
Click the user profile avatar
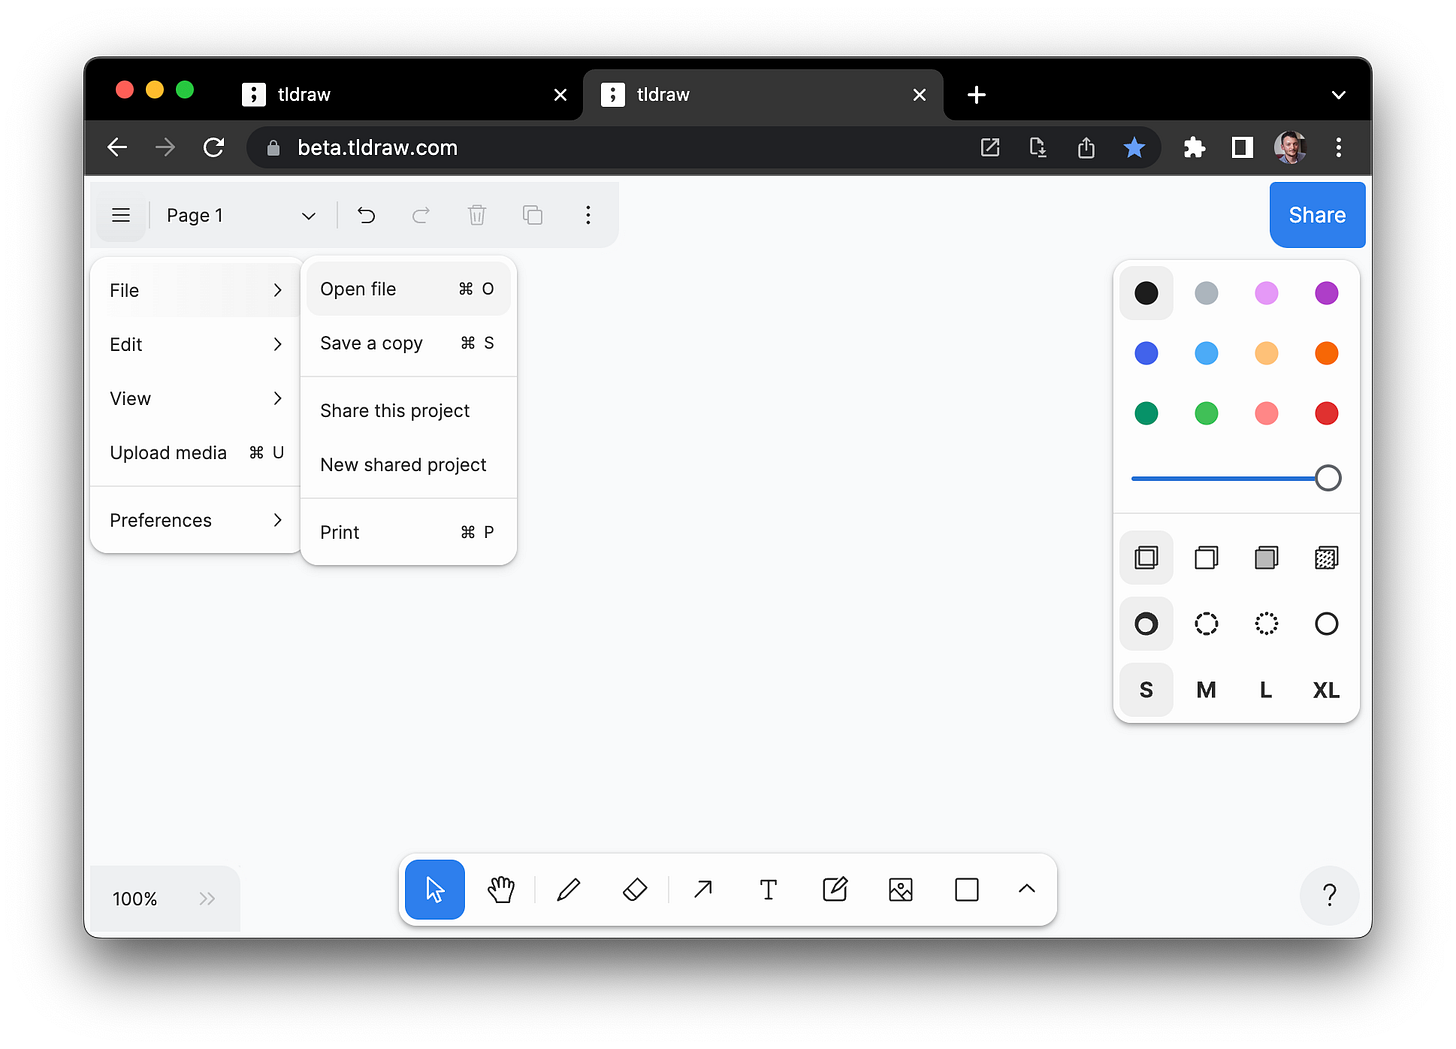point(1290,148)
